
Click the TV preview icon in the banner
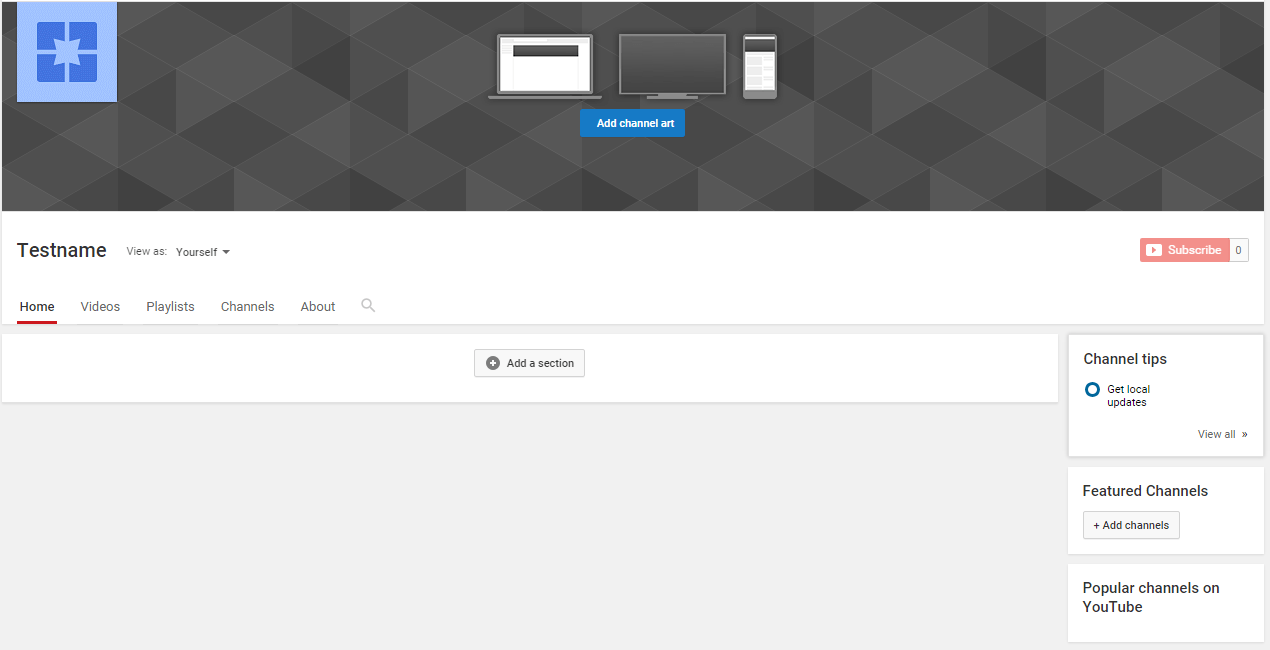[671, 64]
